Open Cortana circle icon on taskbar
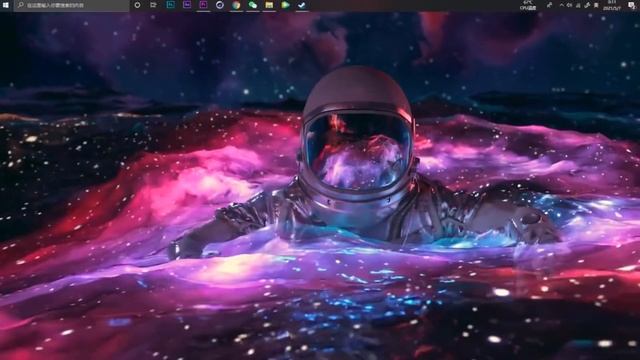The height and width of the screenshot is (360, 640). point(138,5)
